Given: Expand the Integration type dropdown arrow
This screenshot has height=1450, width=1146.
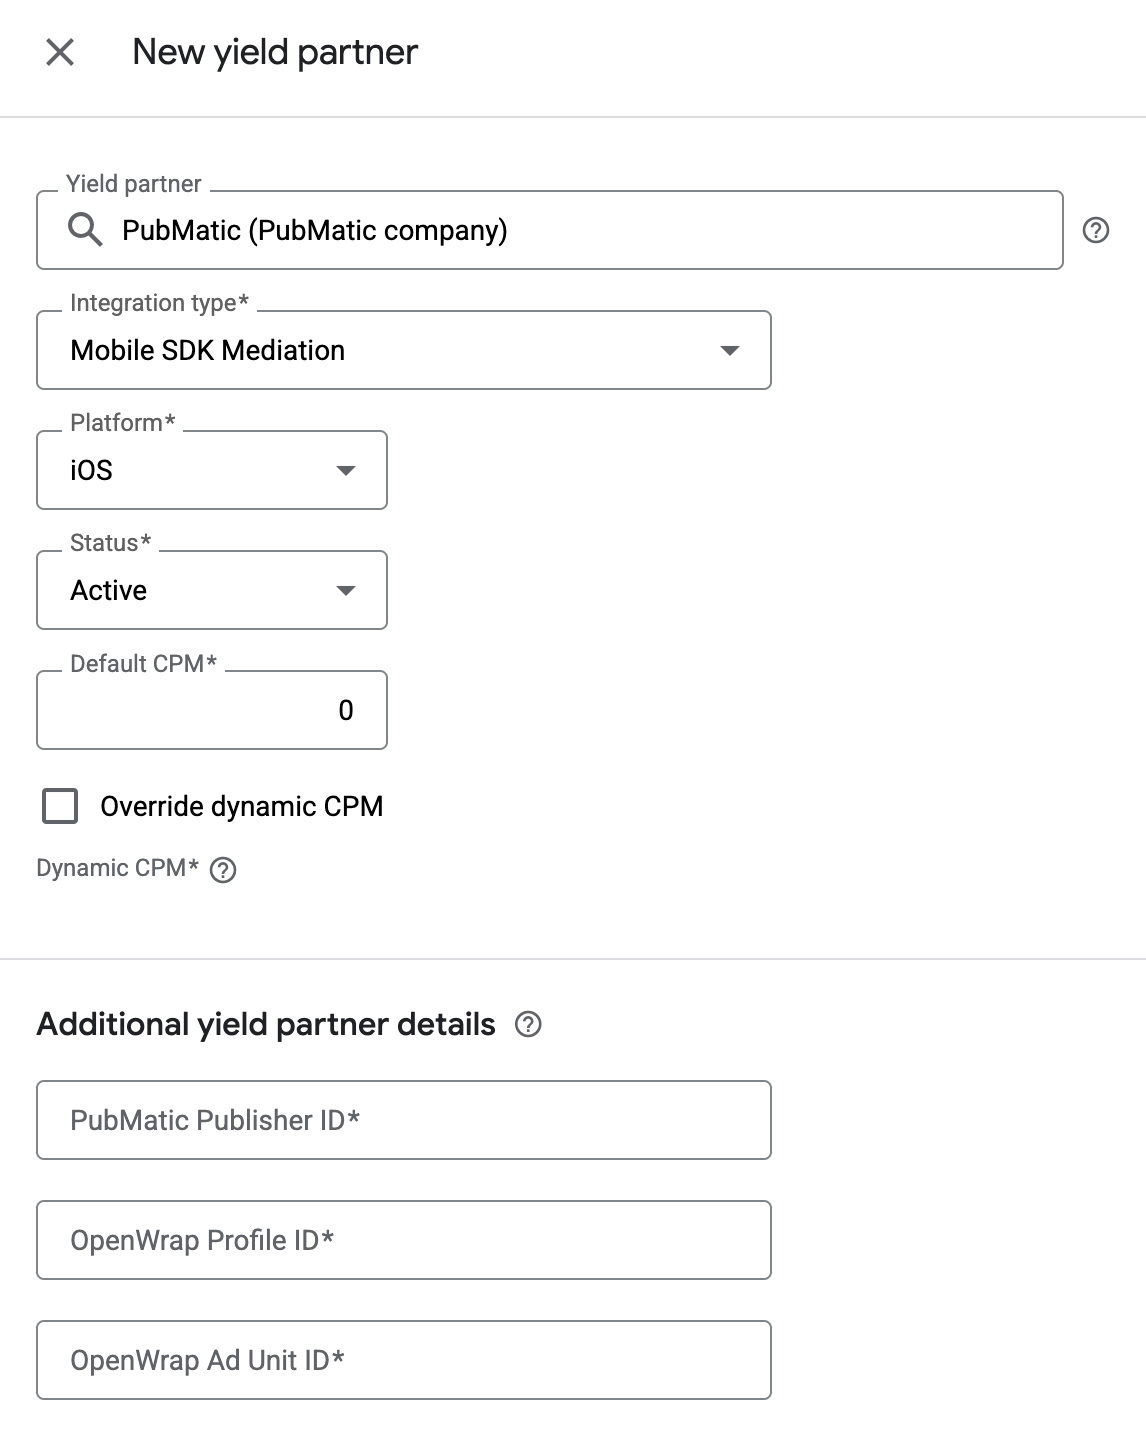Looking at the screenshot, I should pyautogui.click(x=730, y=350).
